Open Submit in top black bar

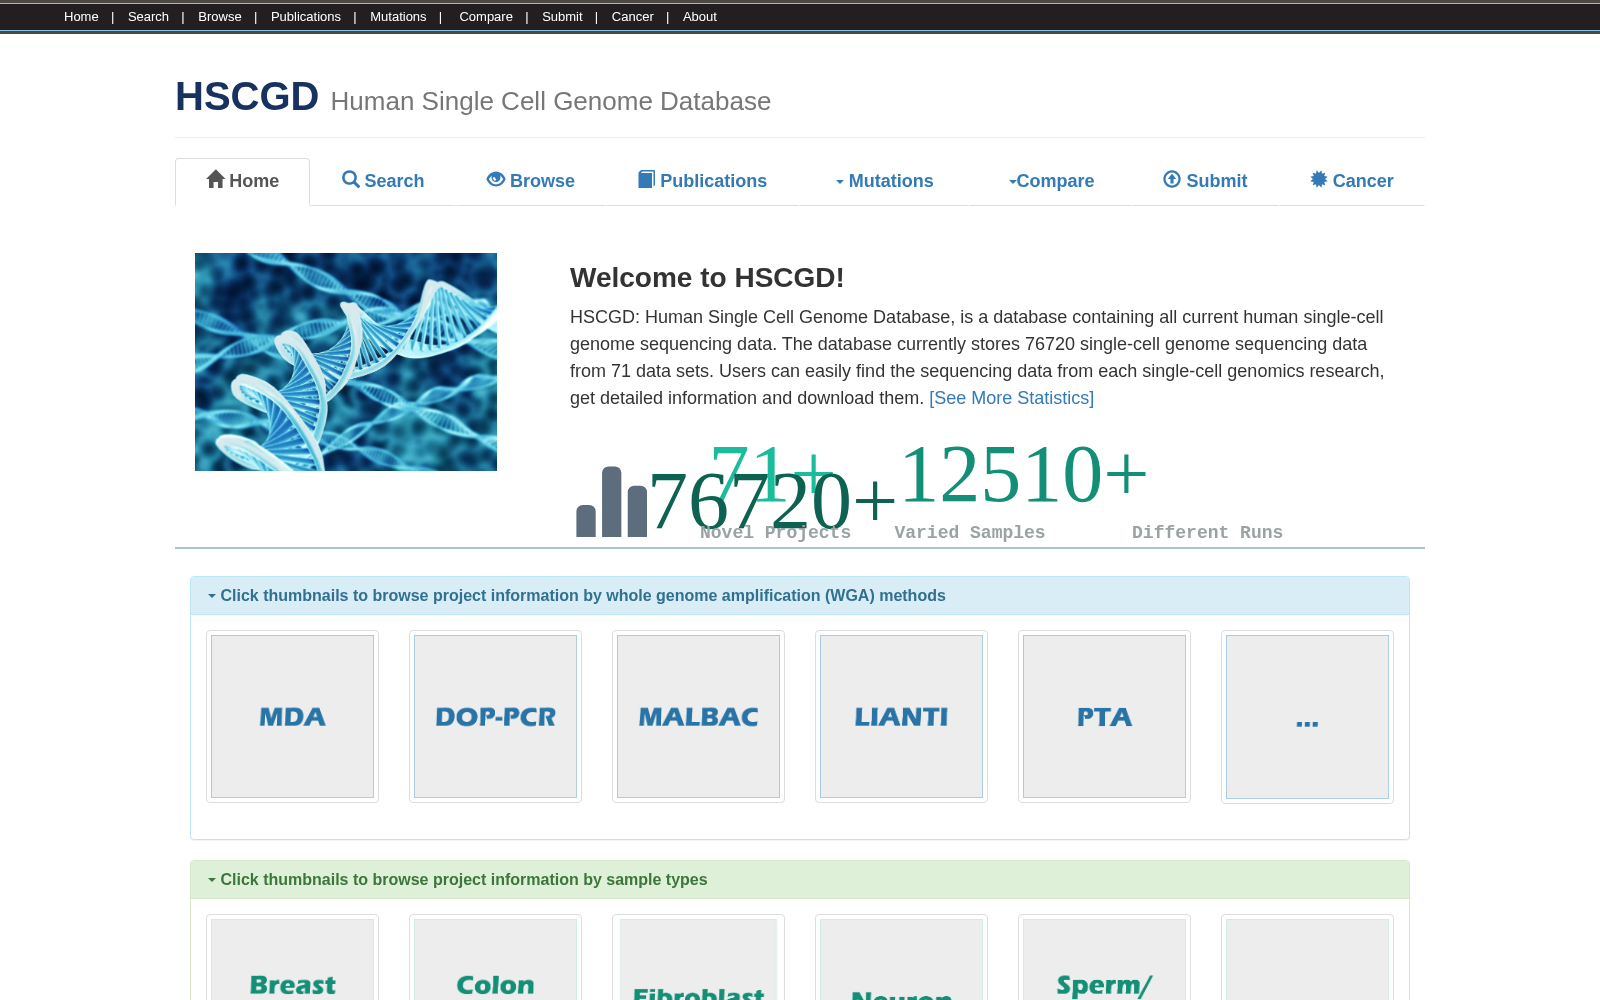click(562, 17)
